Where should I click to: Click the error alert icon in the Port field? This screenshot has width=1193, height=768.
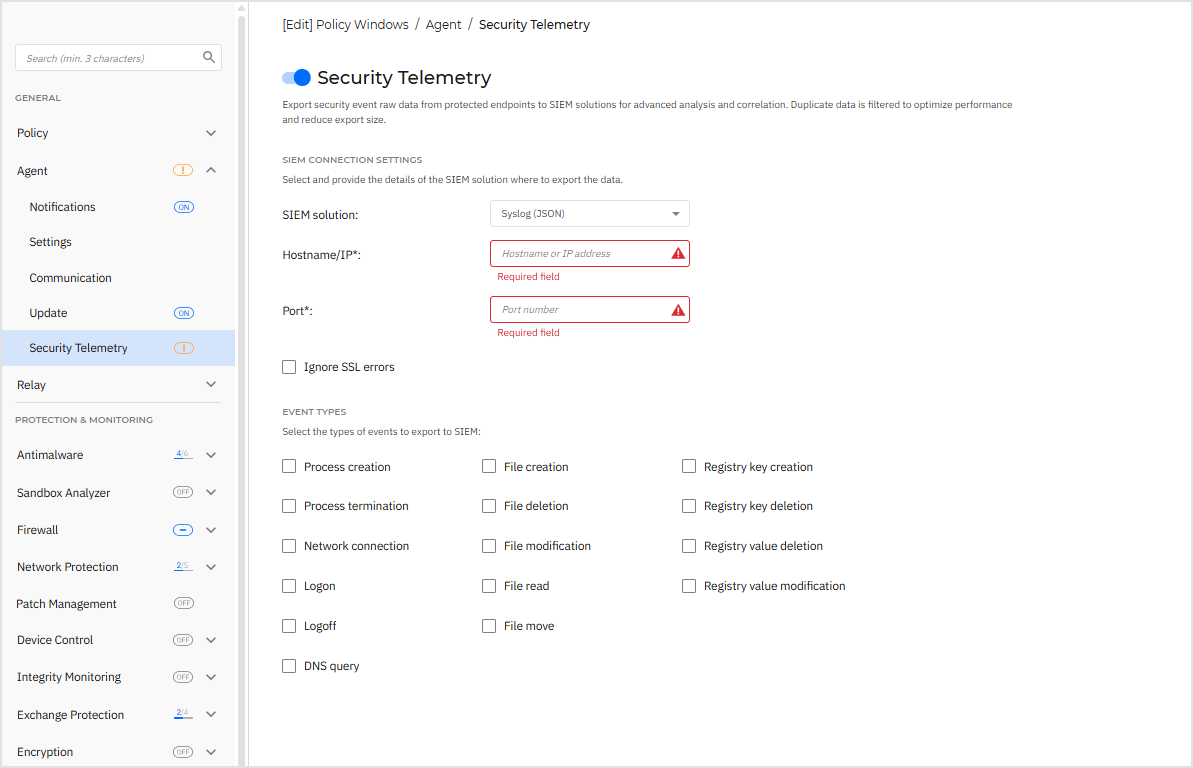point(678,309)
